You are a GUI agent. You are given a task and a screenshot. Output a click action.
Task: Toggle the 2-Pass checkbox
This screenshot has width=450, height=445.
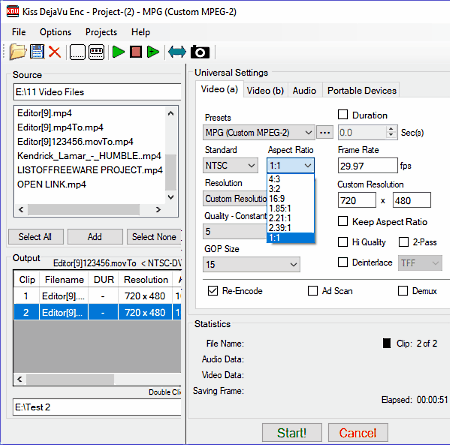coord(404,242)
